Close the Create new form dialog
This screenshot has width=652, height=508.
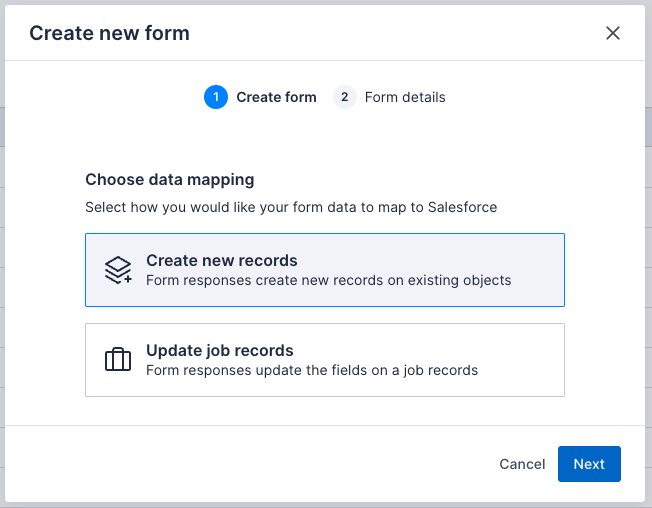point(612,33)
